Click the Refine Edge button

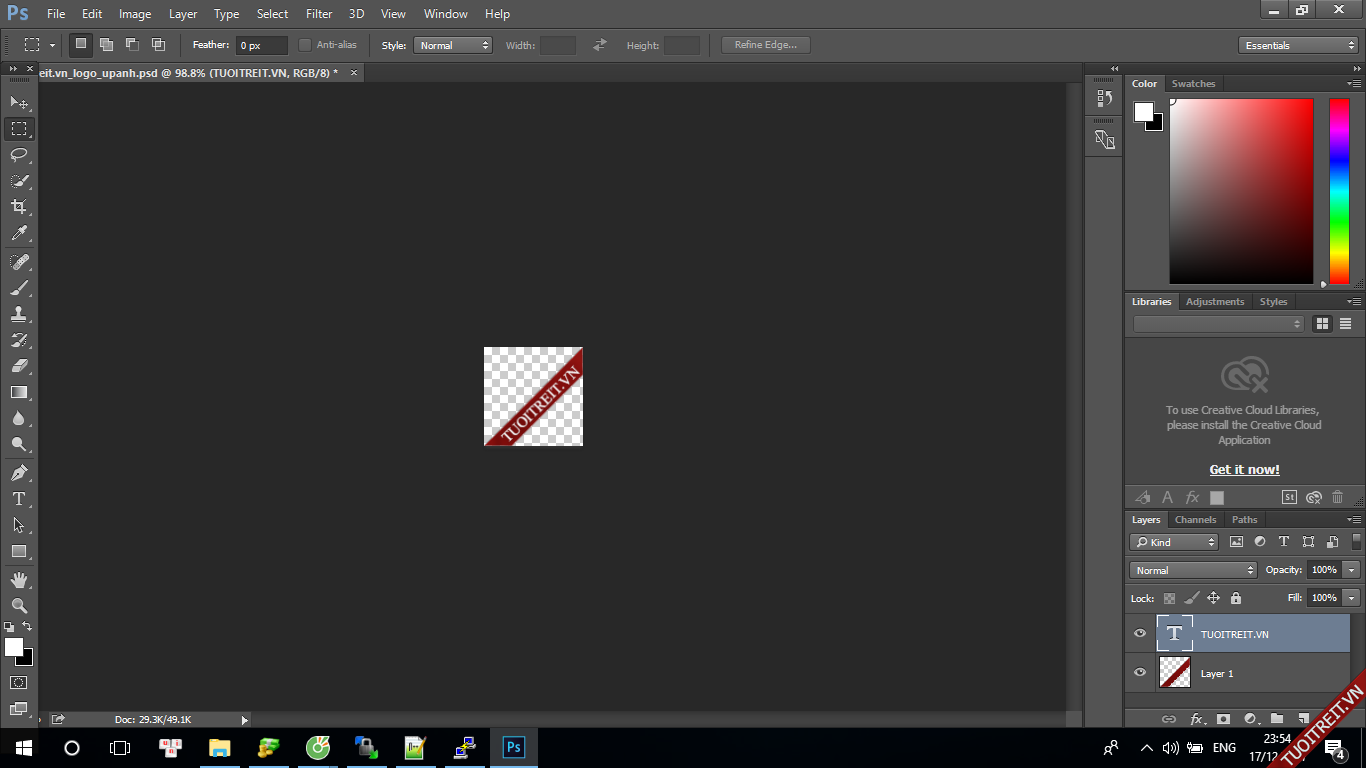pyautogui.click(x=765, y=45)
